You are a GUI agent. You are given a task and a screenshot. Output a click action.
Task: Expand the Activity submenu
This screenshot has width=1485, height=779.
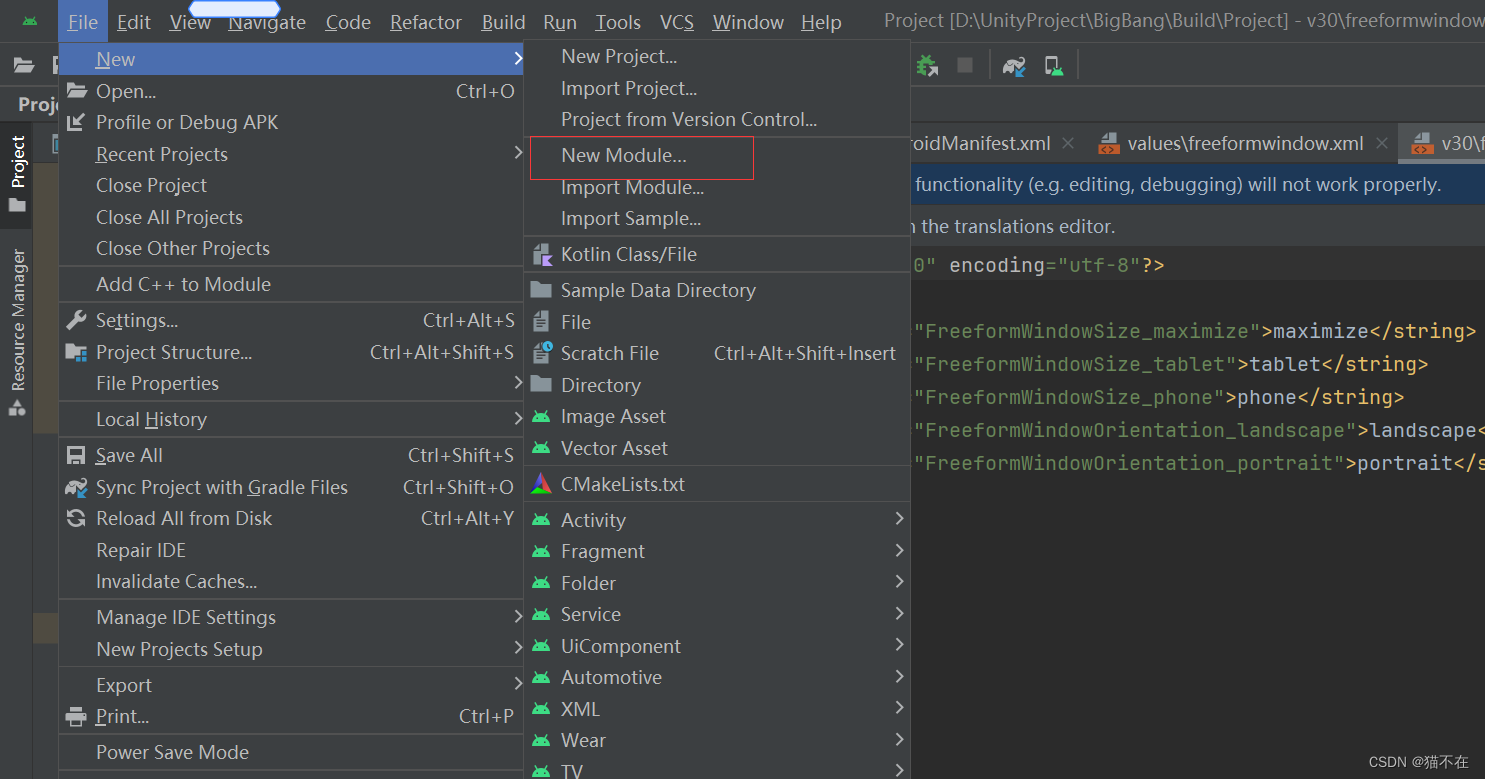[717, 520]
